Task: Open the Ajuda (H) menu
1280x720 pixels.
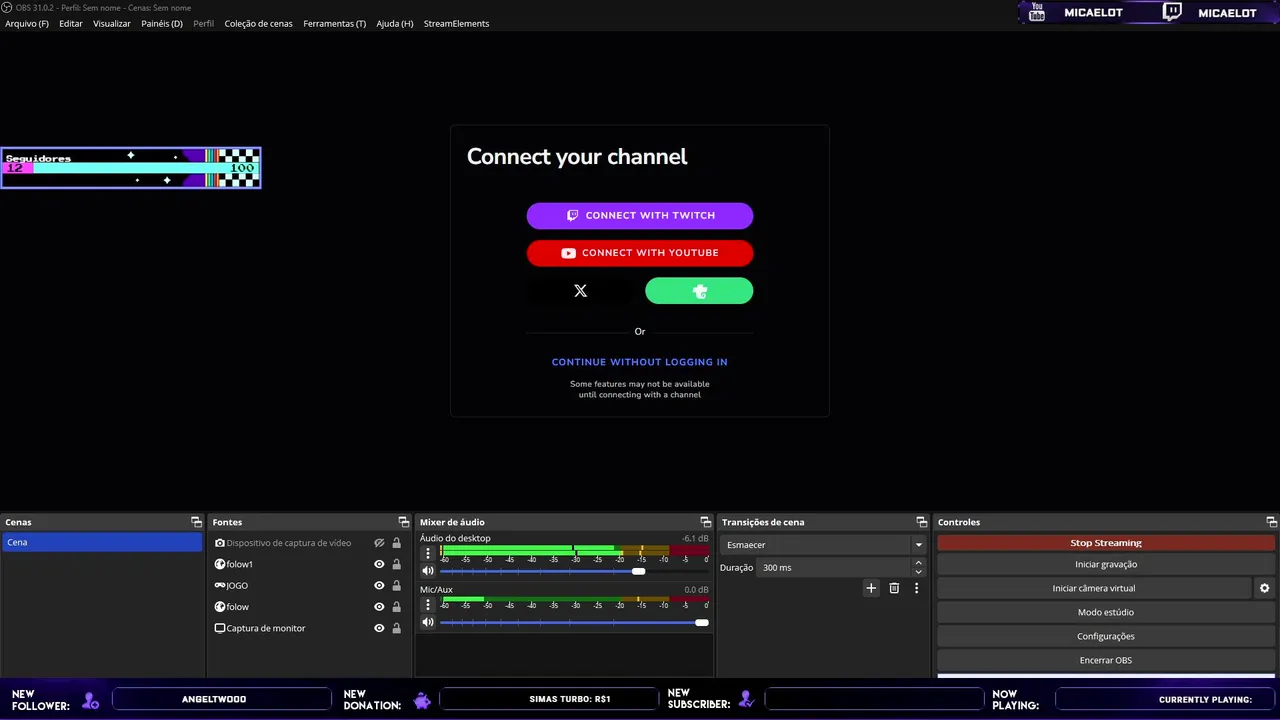Action: [395, 23]
